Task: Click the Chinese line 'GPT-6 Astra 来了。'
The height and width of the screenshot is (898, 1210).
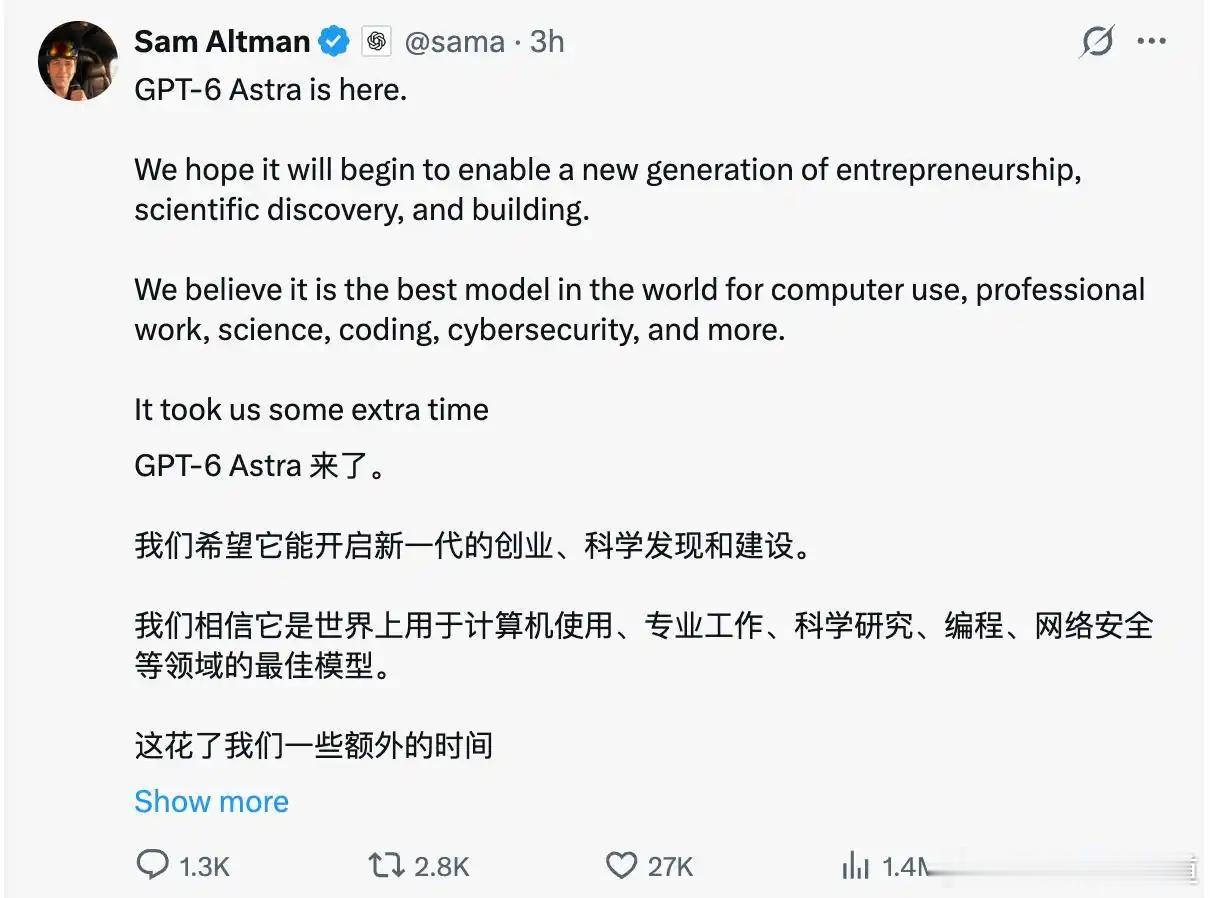Action: pos(259,467)
